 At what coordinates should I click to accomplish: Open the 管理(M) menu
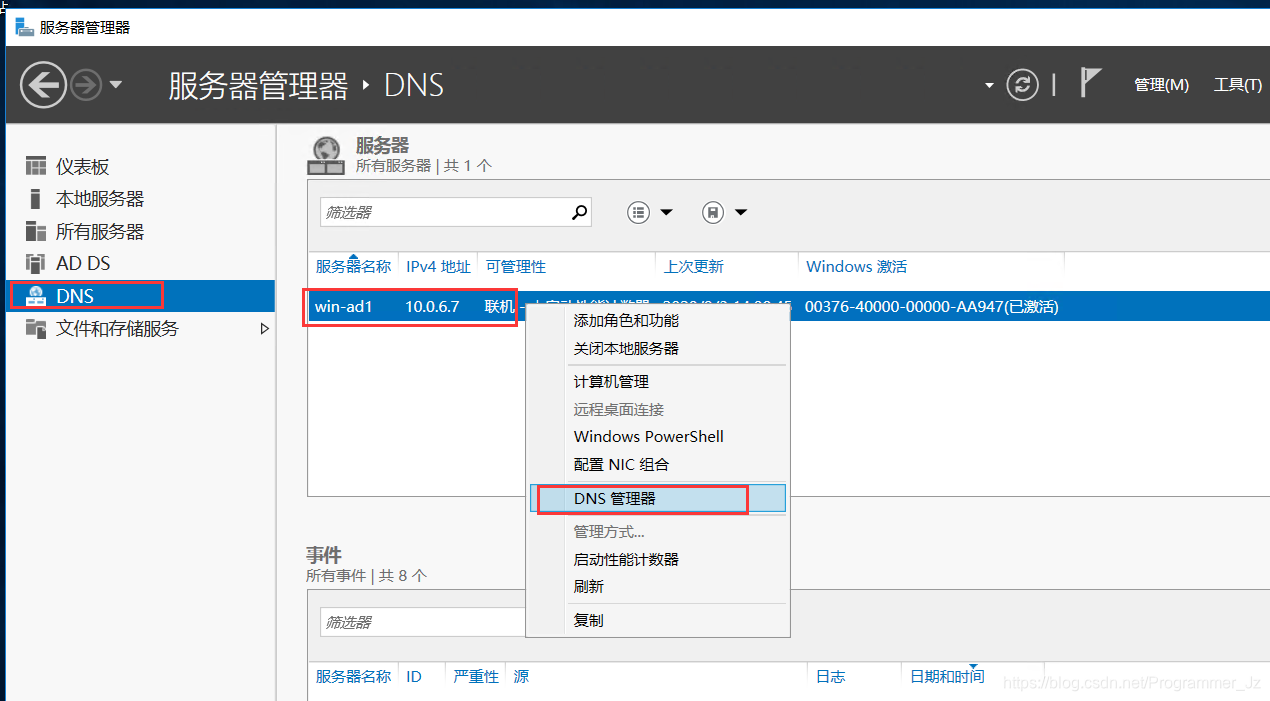click(1161, 85)
